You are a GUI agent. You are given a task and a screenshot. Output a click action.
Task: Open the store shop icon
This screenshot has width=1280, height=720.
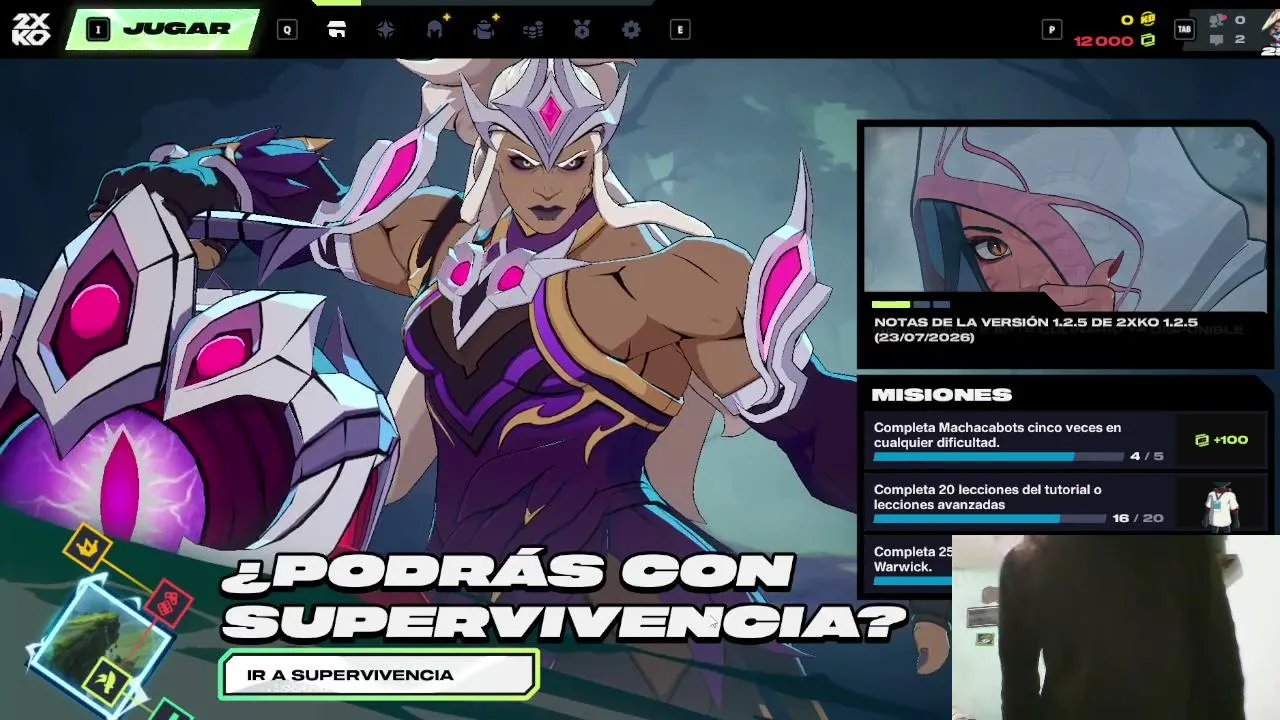pyautogui.click(x=337, y=29)
